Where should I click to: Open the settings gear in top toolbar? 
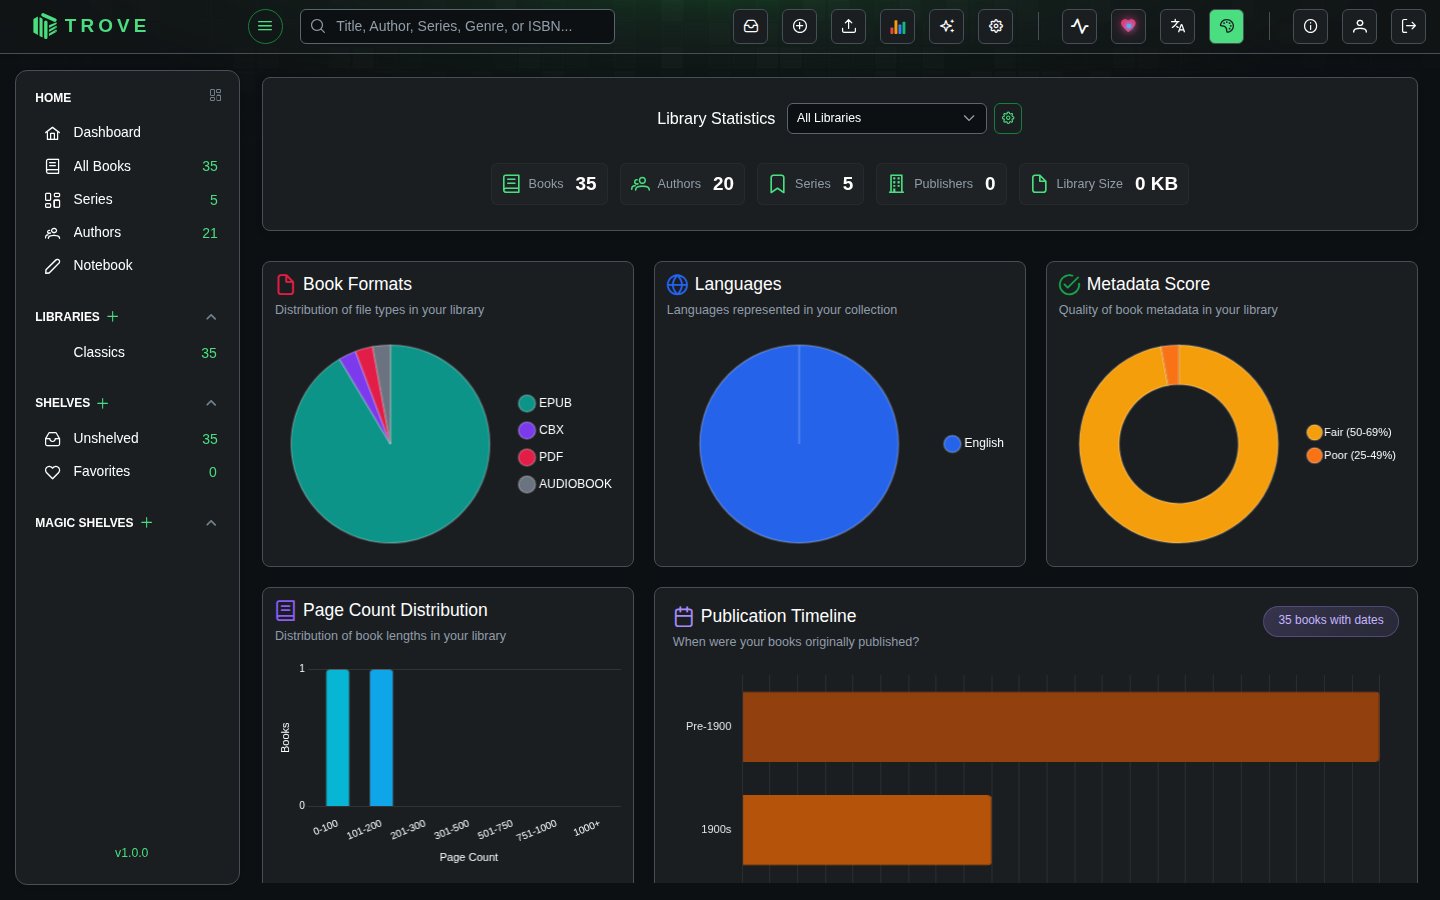coord(996,26)
